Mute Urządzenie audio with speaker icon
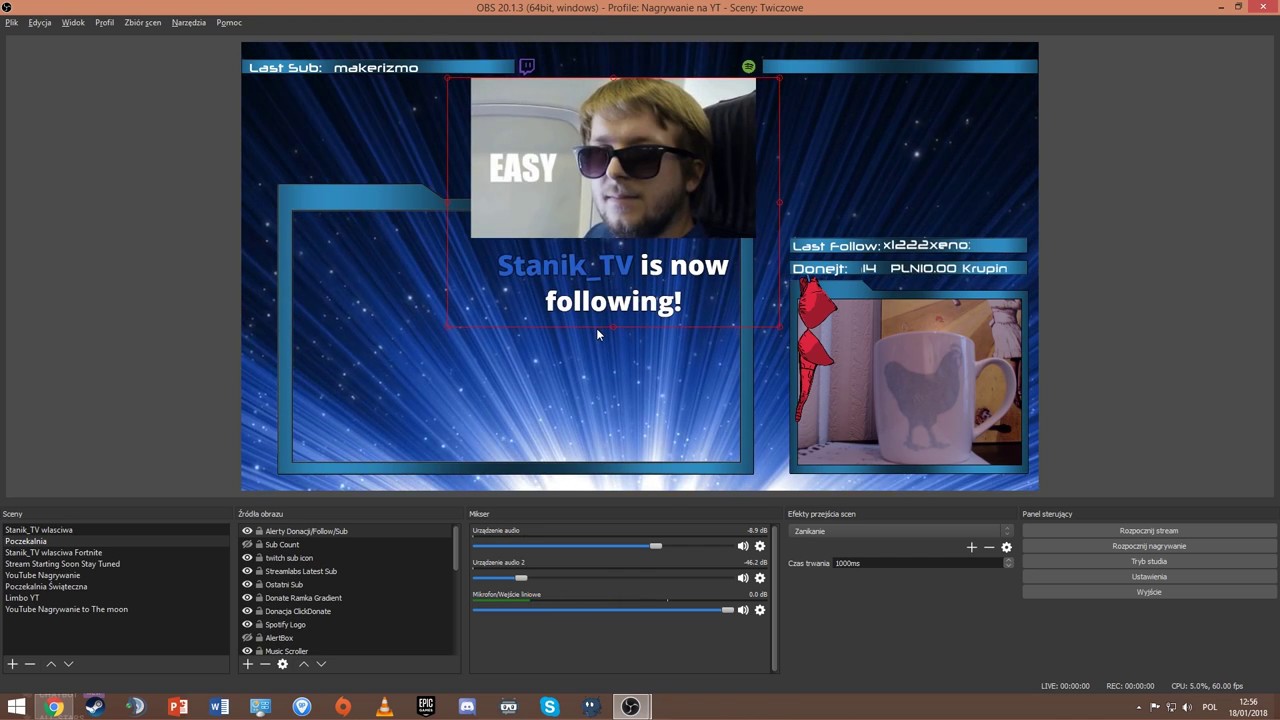Screen dimensions: 1280x720 (742, 546)
